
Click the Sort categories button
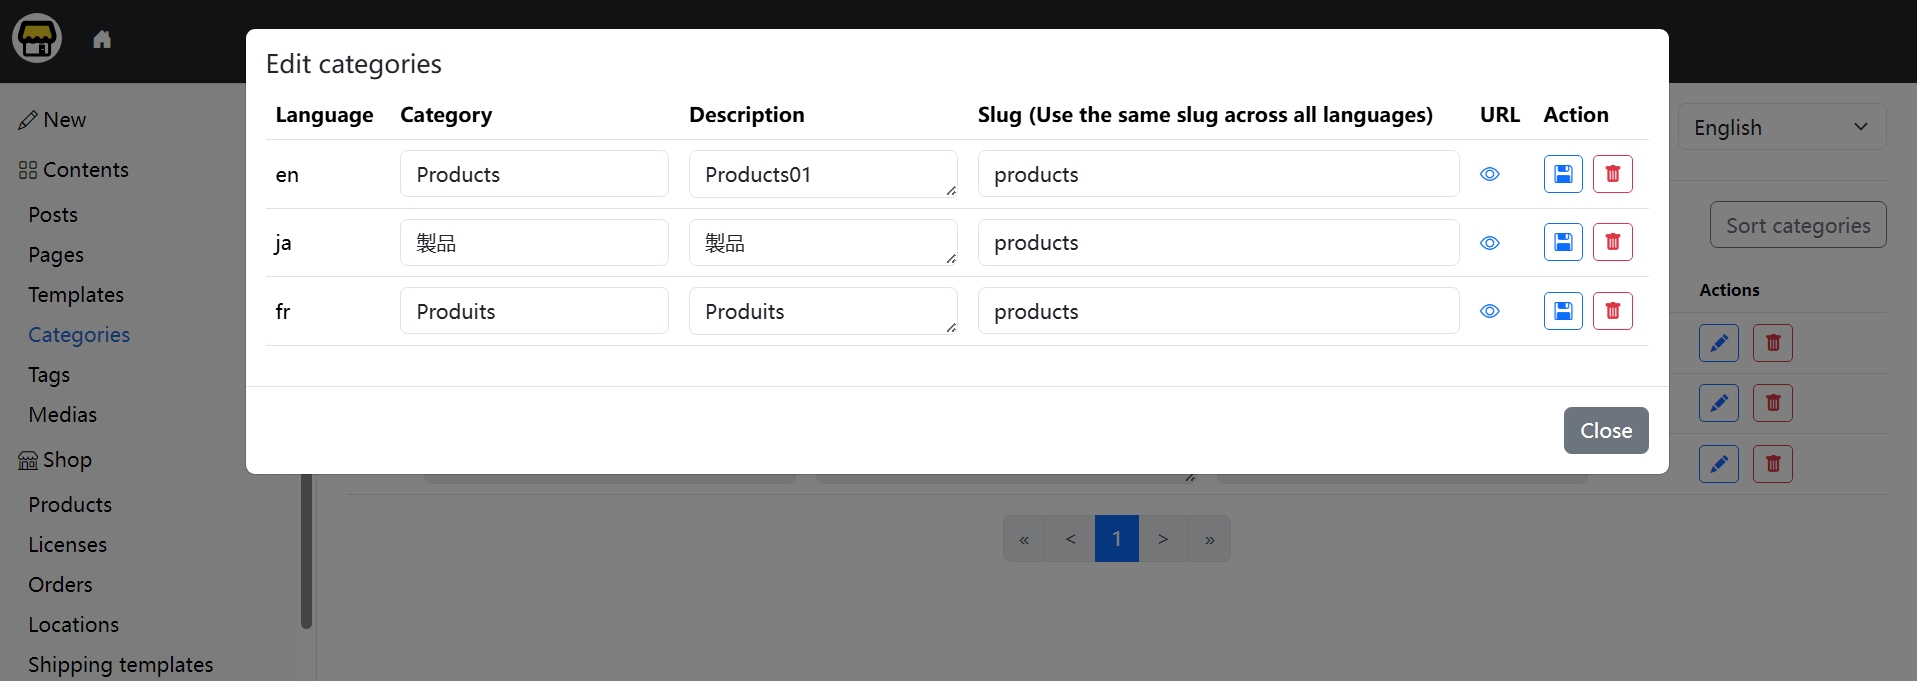[x=1797, y=225]
